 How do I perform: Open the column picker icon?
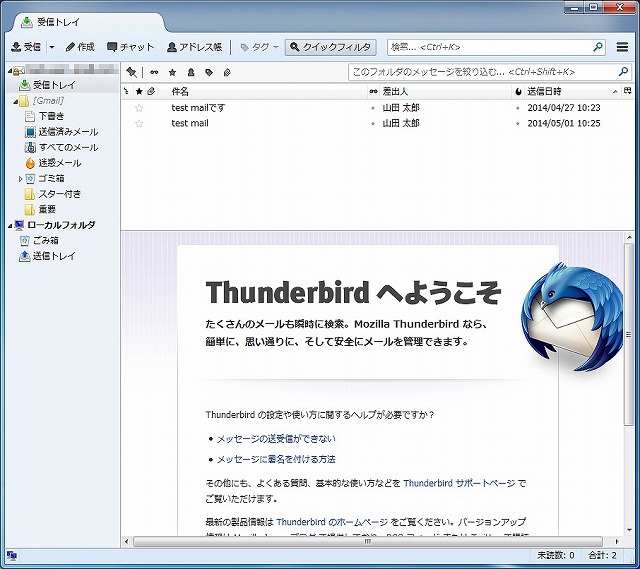628,91
